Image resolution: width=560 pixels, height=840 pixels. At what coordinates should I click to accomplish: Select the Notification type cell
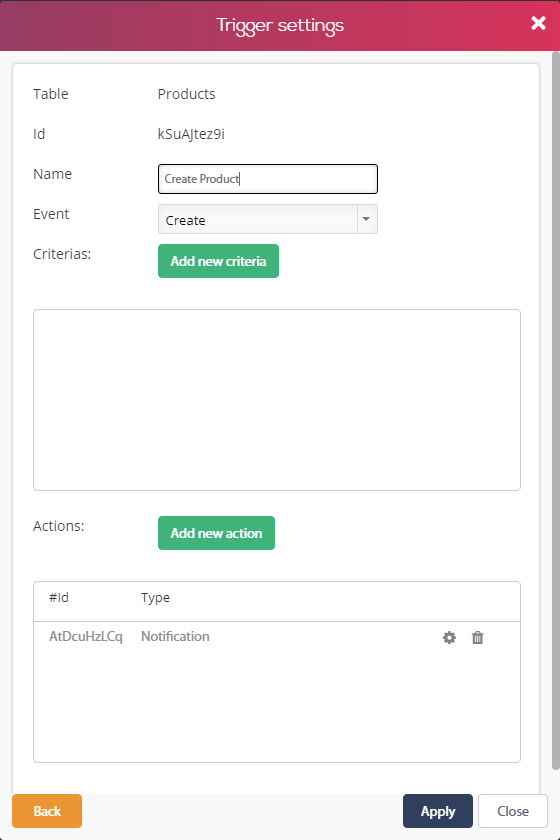click(175, 636)
